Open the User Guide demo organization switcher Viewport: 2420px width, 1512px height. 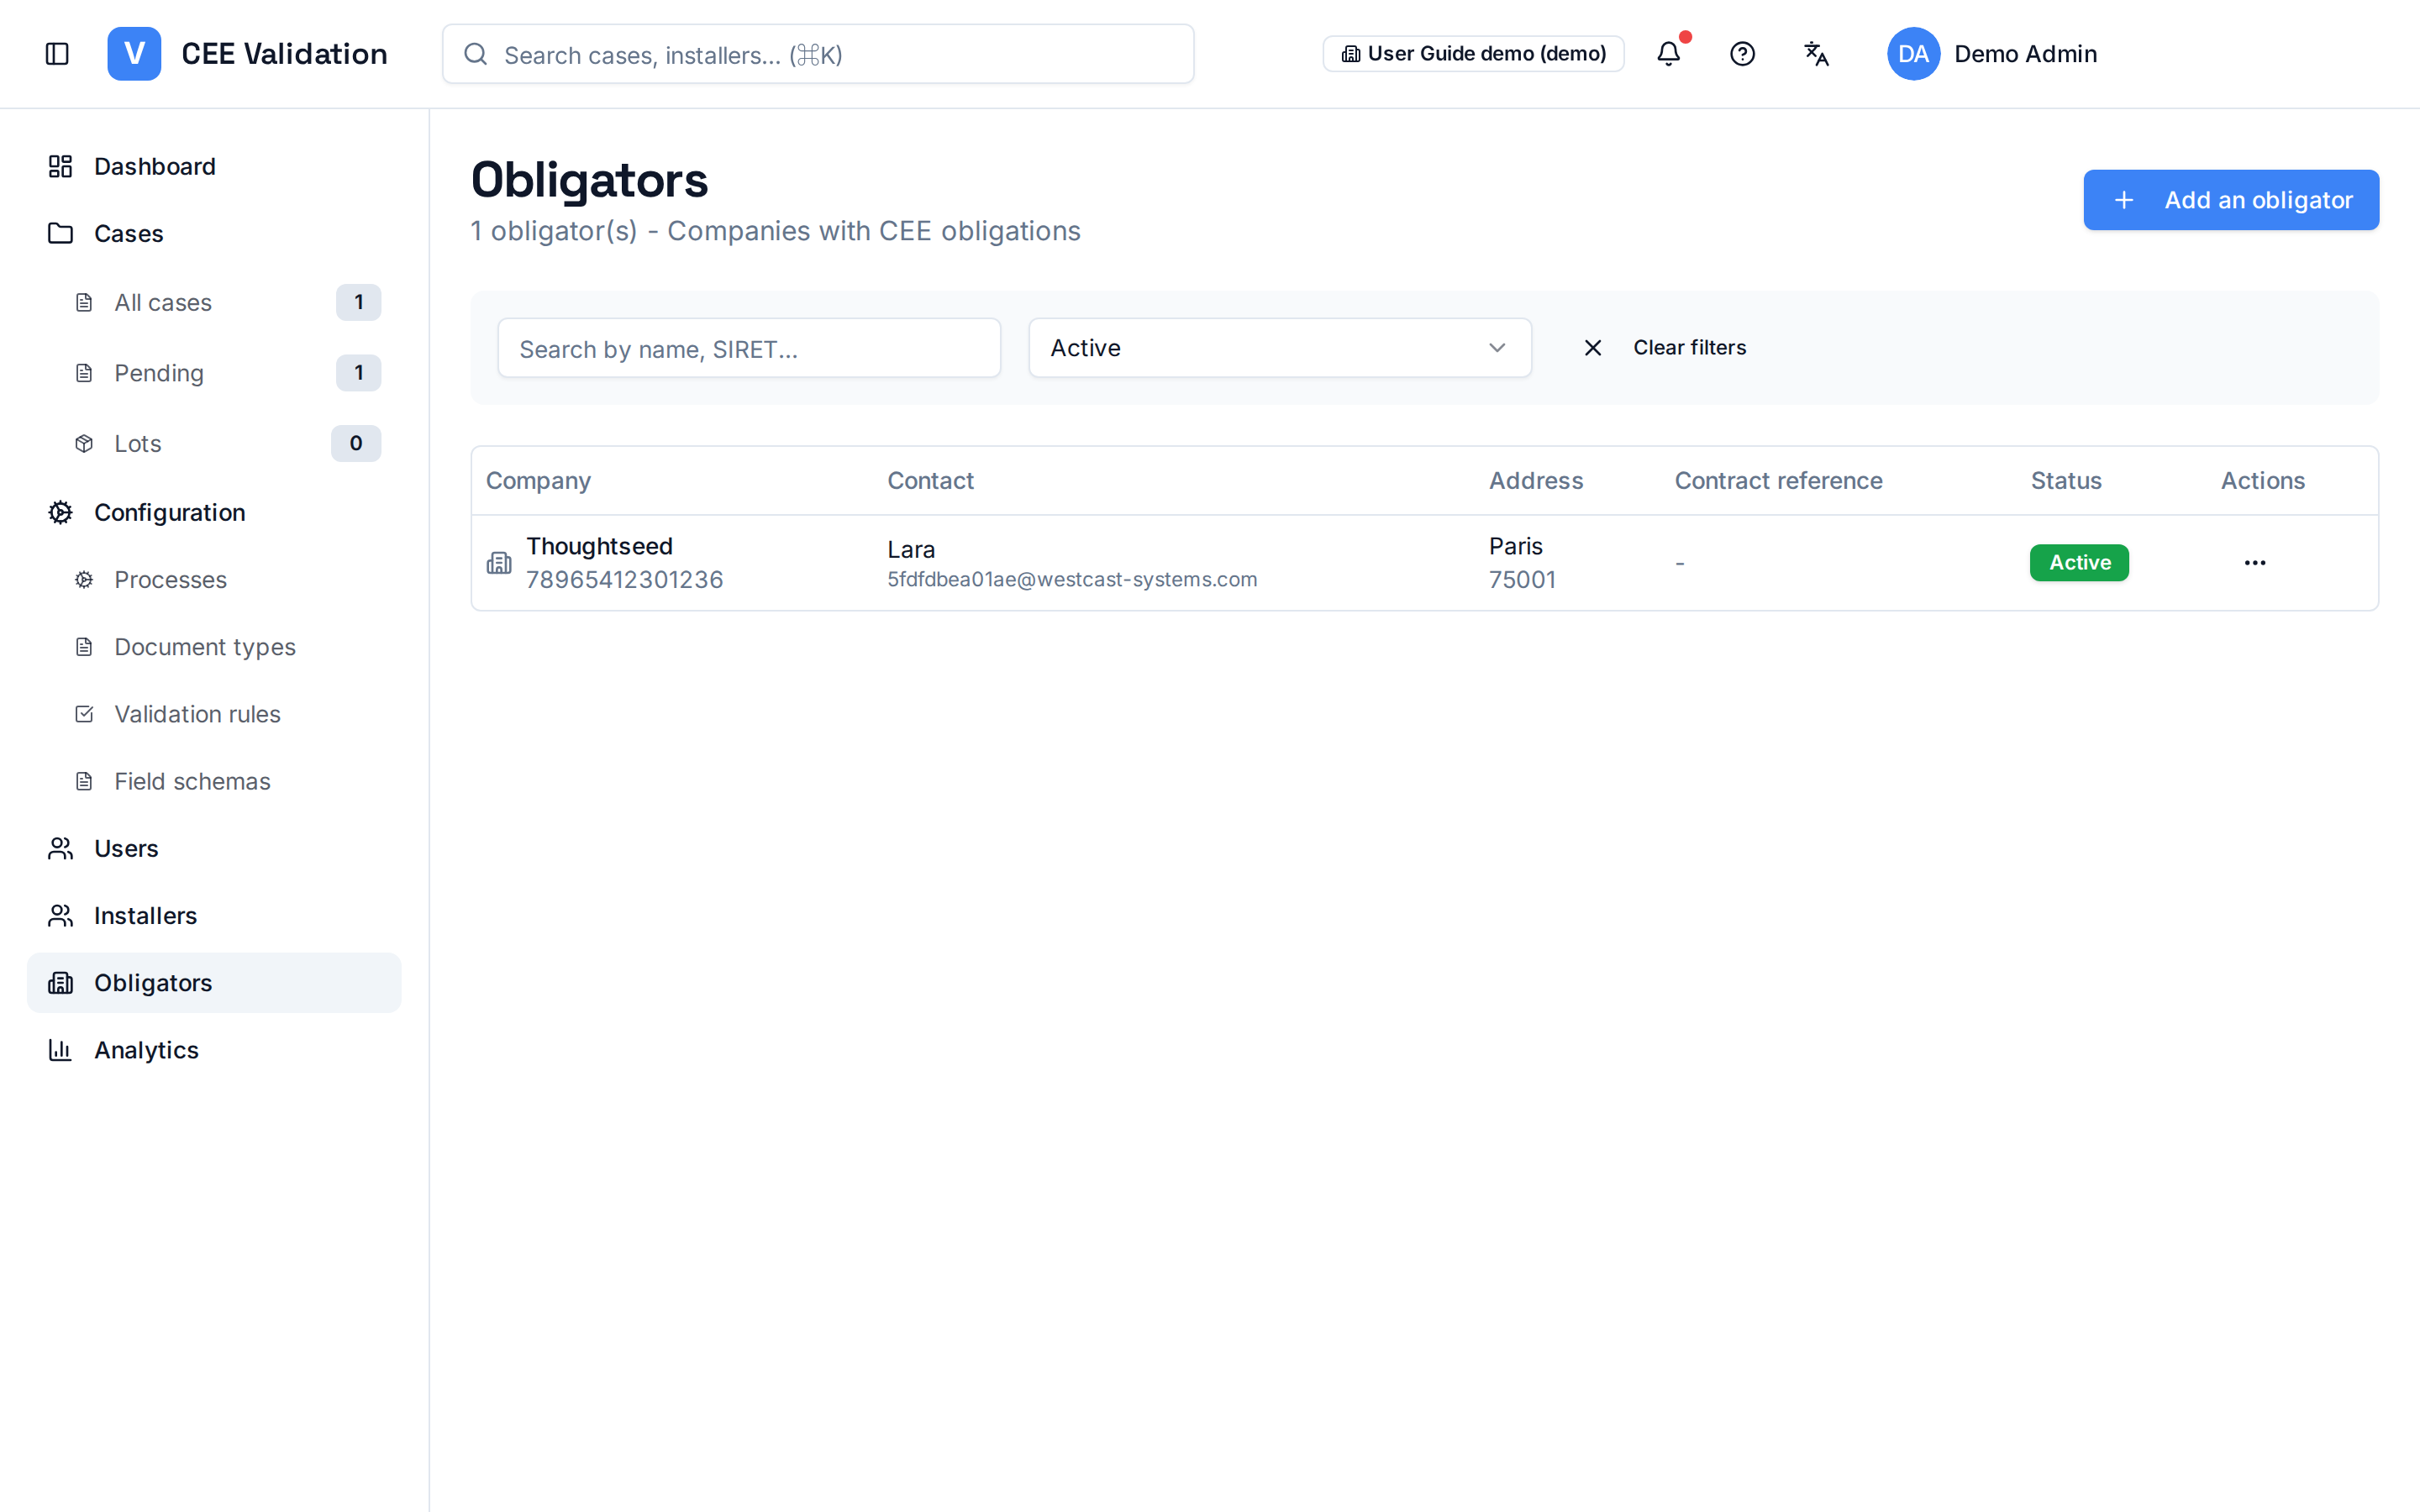point(1473,54)
